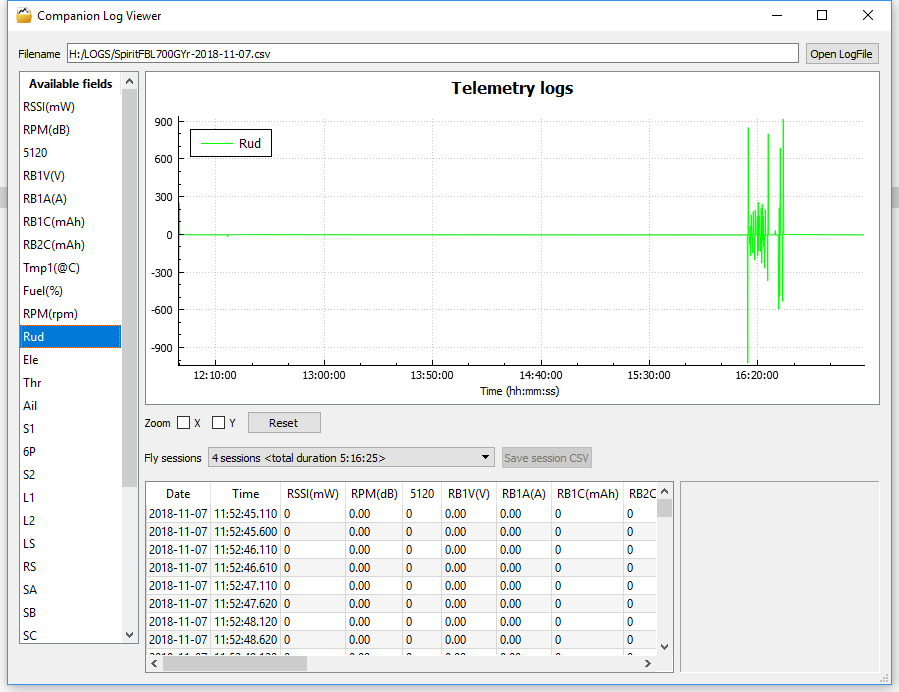Viewport: 899px width, 692px height.
Task: Select the Ele field from Available fields
Action: 31,360
